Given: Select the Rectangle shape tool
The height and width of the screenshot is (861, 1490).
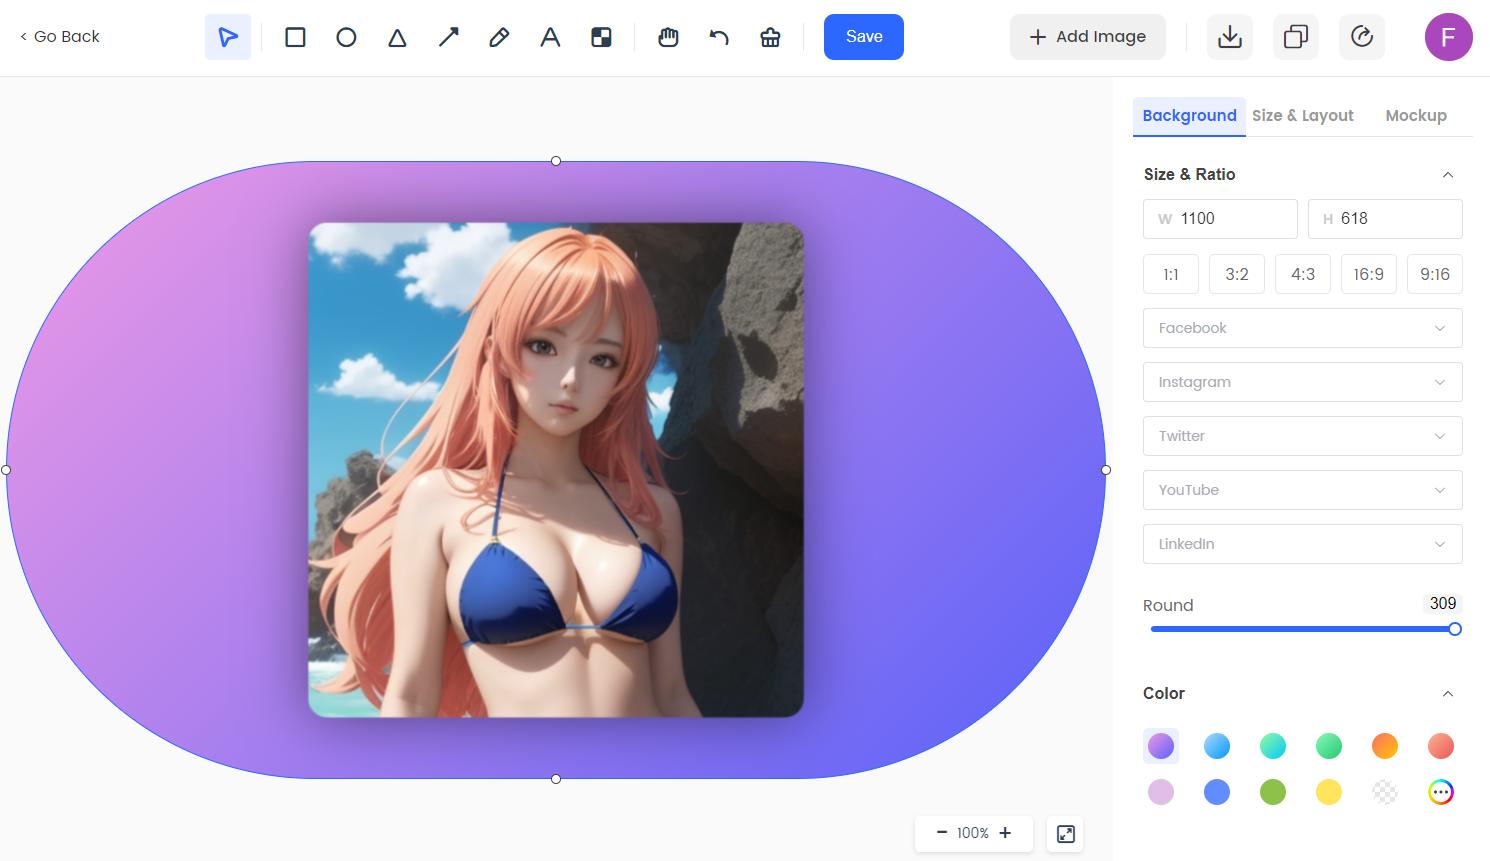Looking at the screenshot, I should (x=295, y=37).
